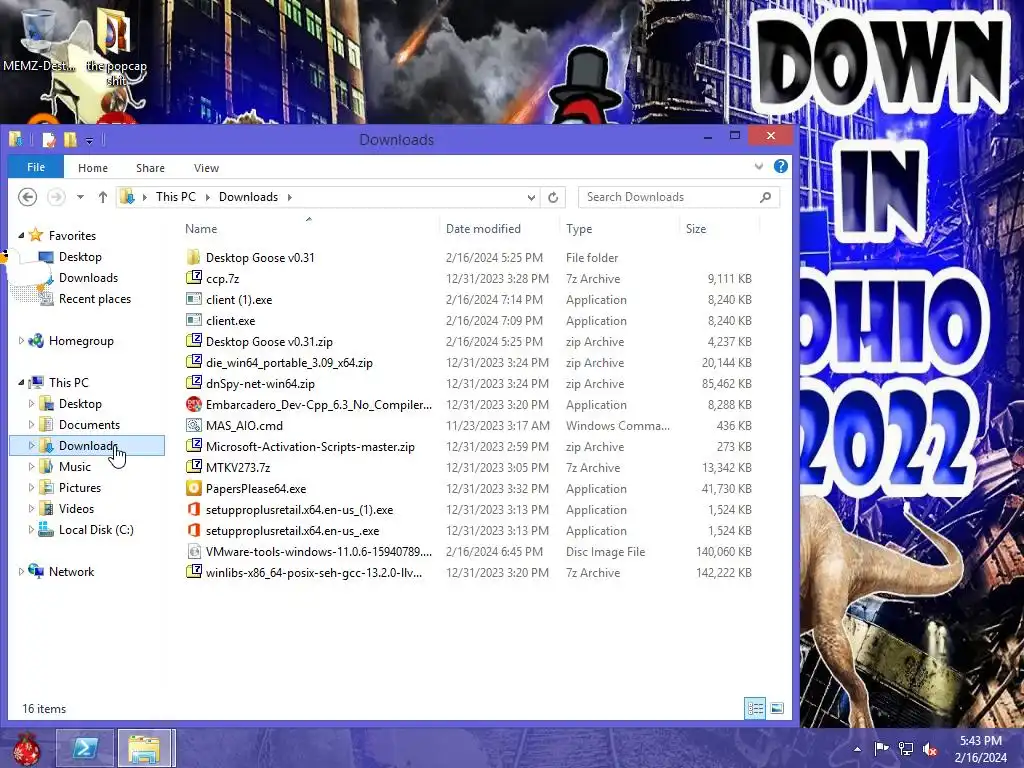1024x768 pixels.
Task: Select the ccp.7z archive icon
Action: click(x=193, y=278)
